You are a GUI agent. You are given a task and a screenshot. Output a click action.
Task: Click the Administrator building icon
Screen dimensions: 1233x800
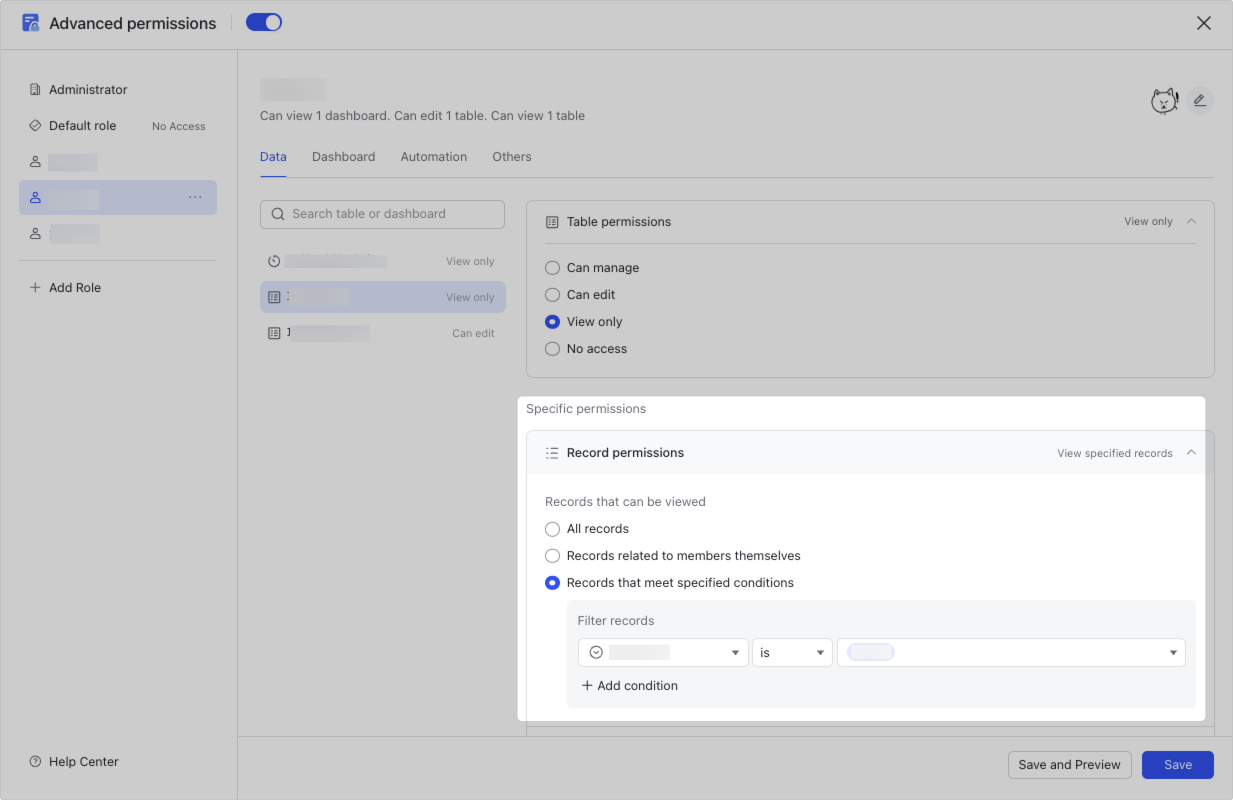(x=35, y=90)
